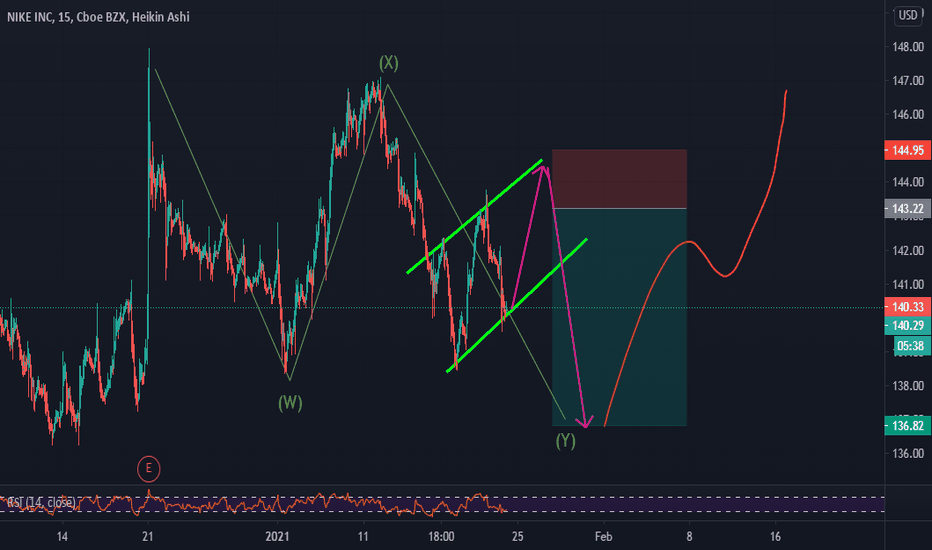Select the lower green channel line
This screenshot has height=550, width=932.
pos(517,306)
